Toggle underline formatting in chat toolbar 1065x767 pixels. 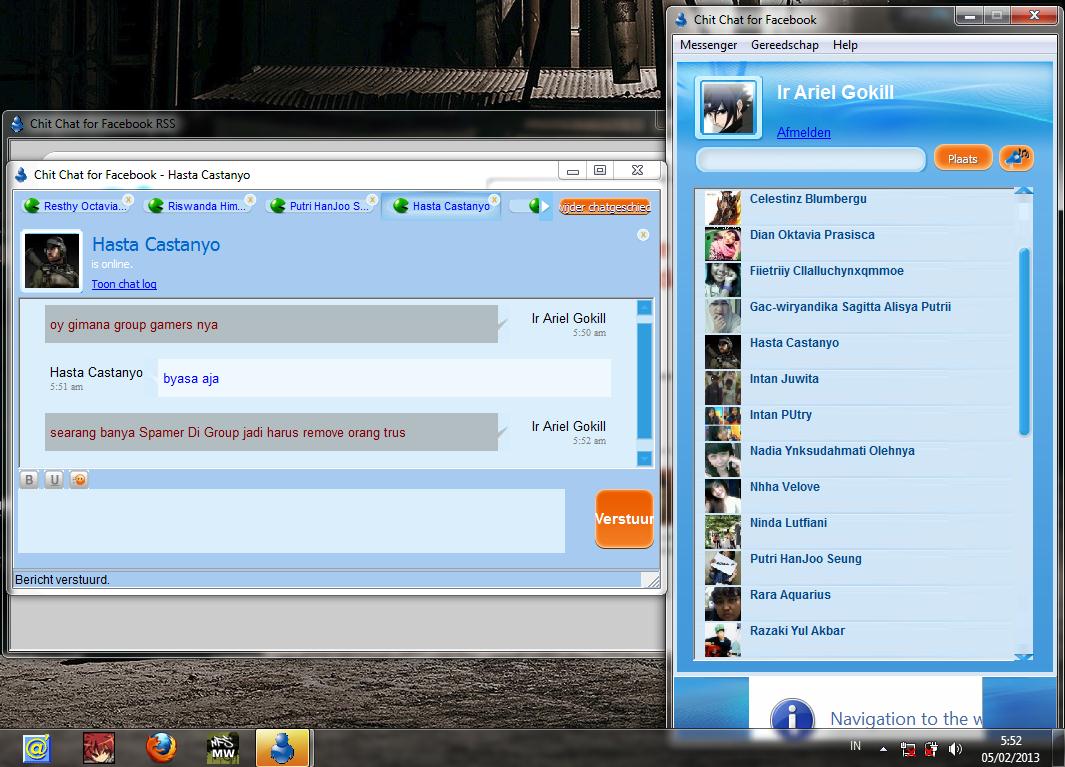pyautogui.click(x=54, y=480)
